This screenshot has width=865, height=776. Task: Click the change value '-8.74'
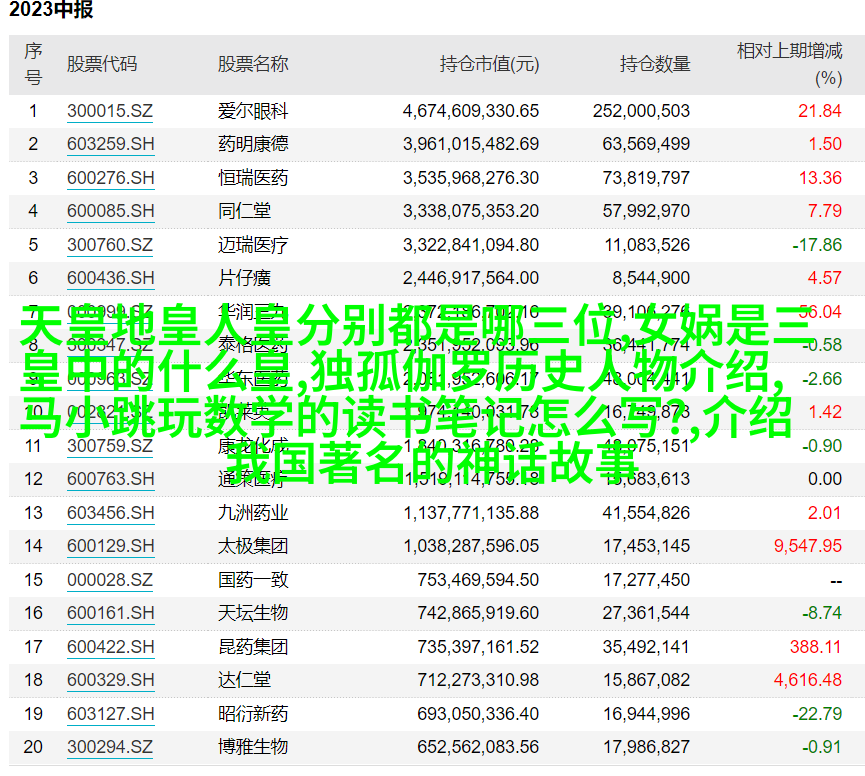822,613
